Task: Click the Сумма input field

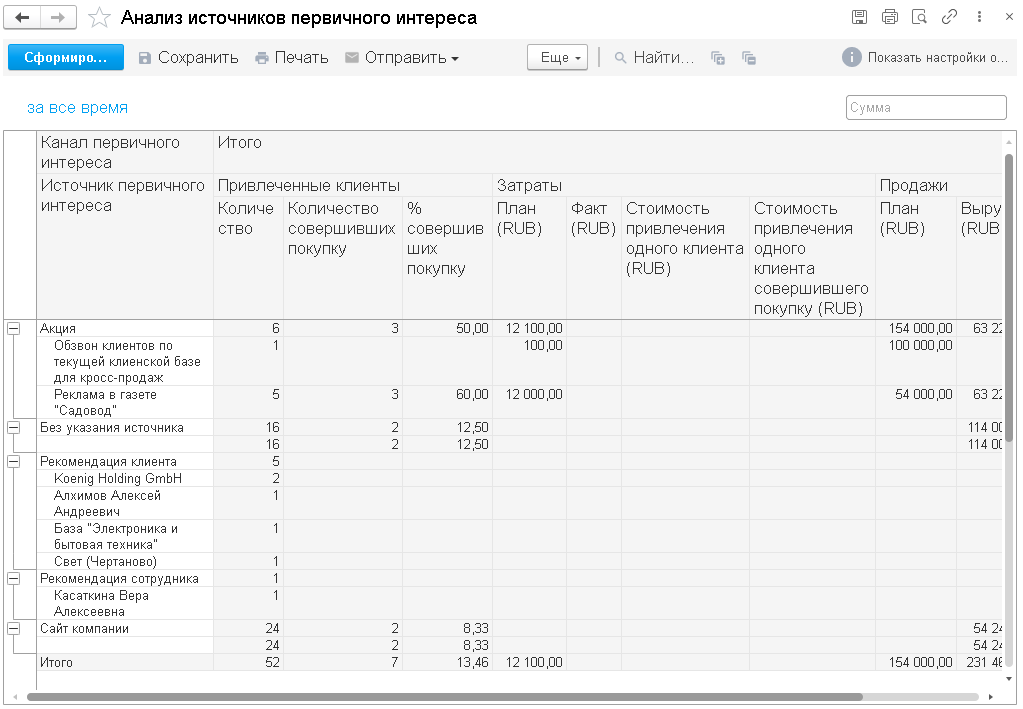Action: pos(926,108)
